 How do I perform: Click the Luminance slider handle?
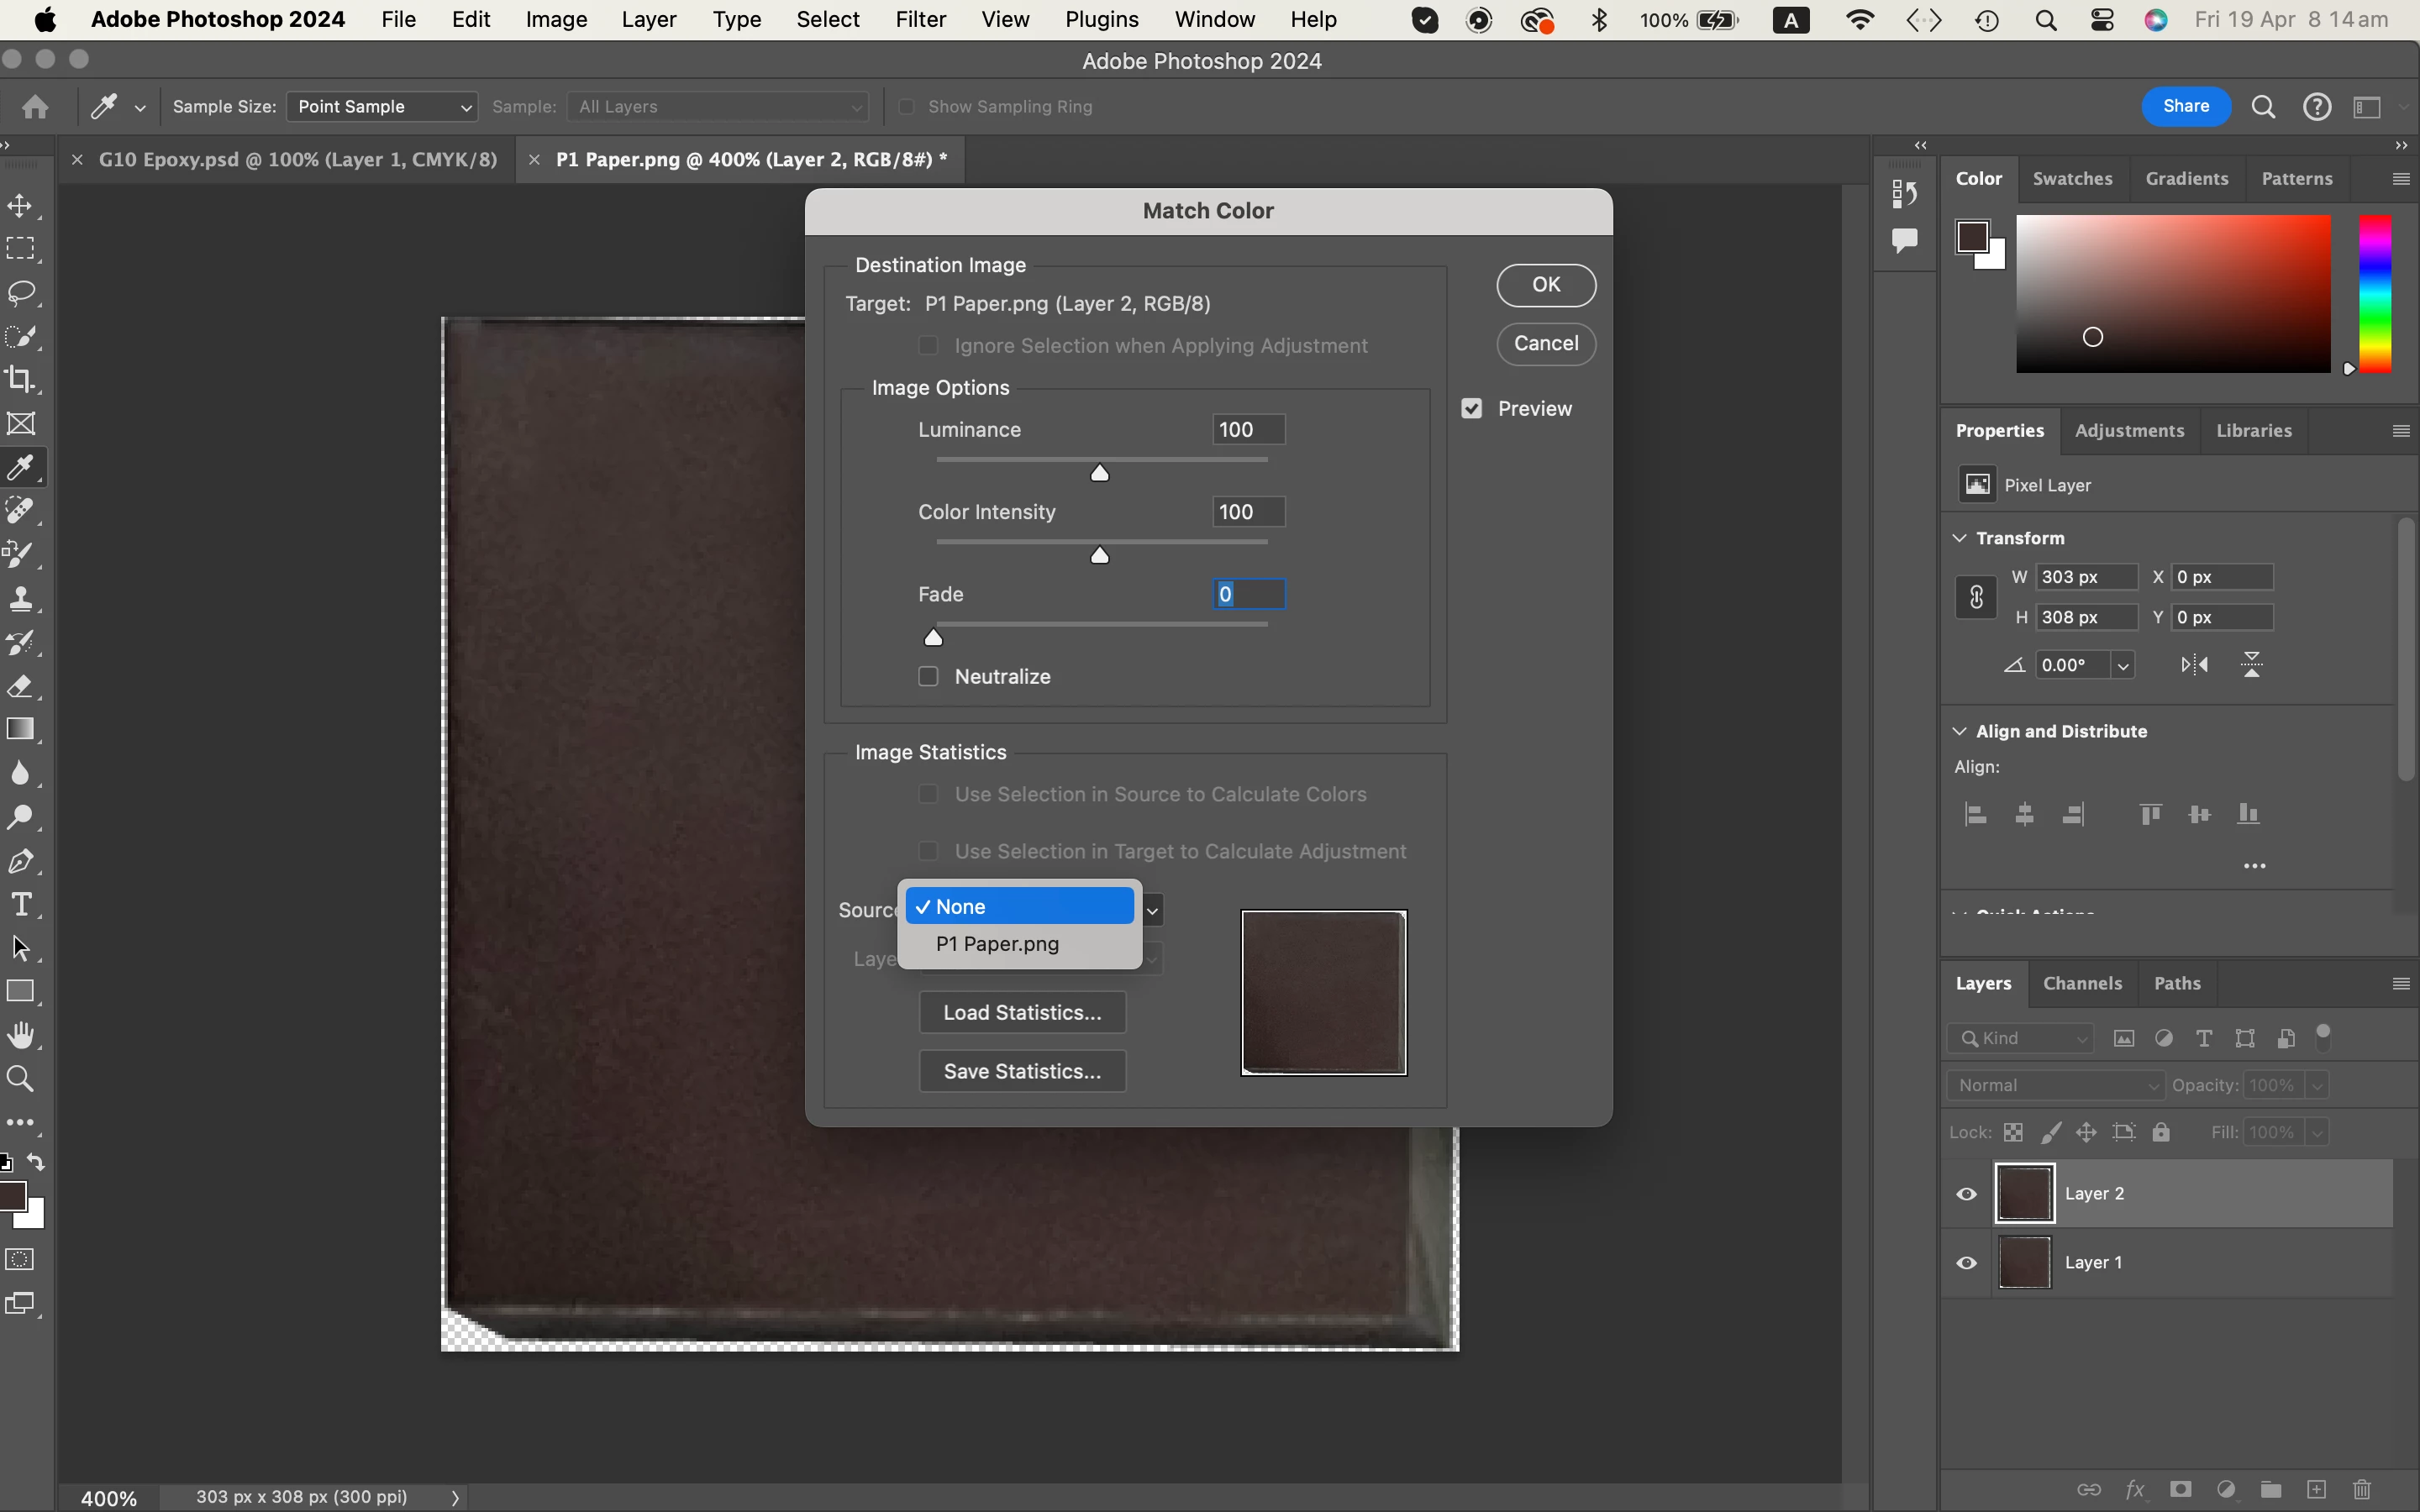coord(1099,473)
